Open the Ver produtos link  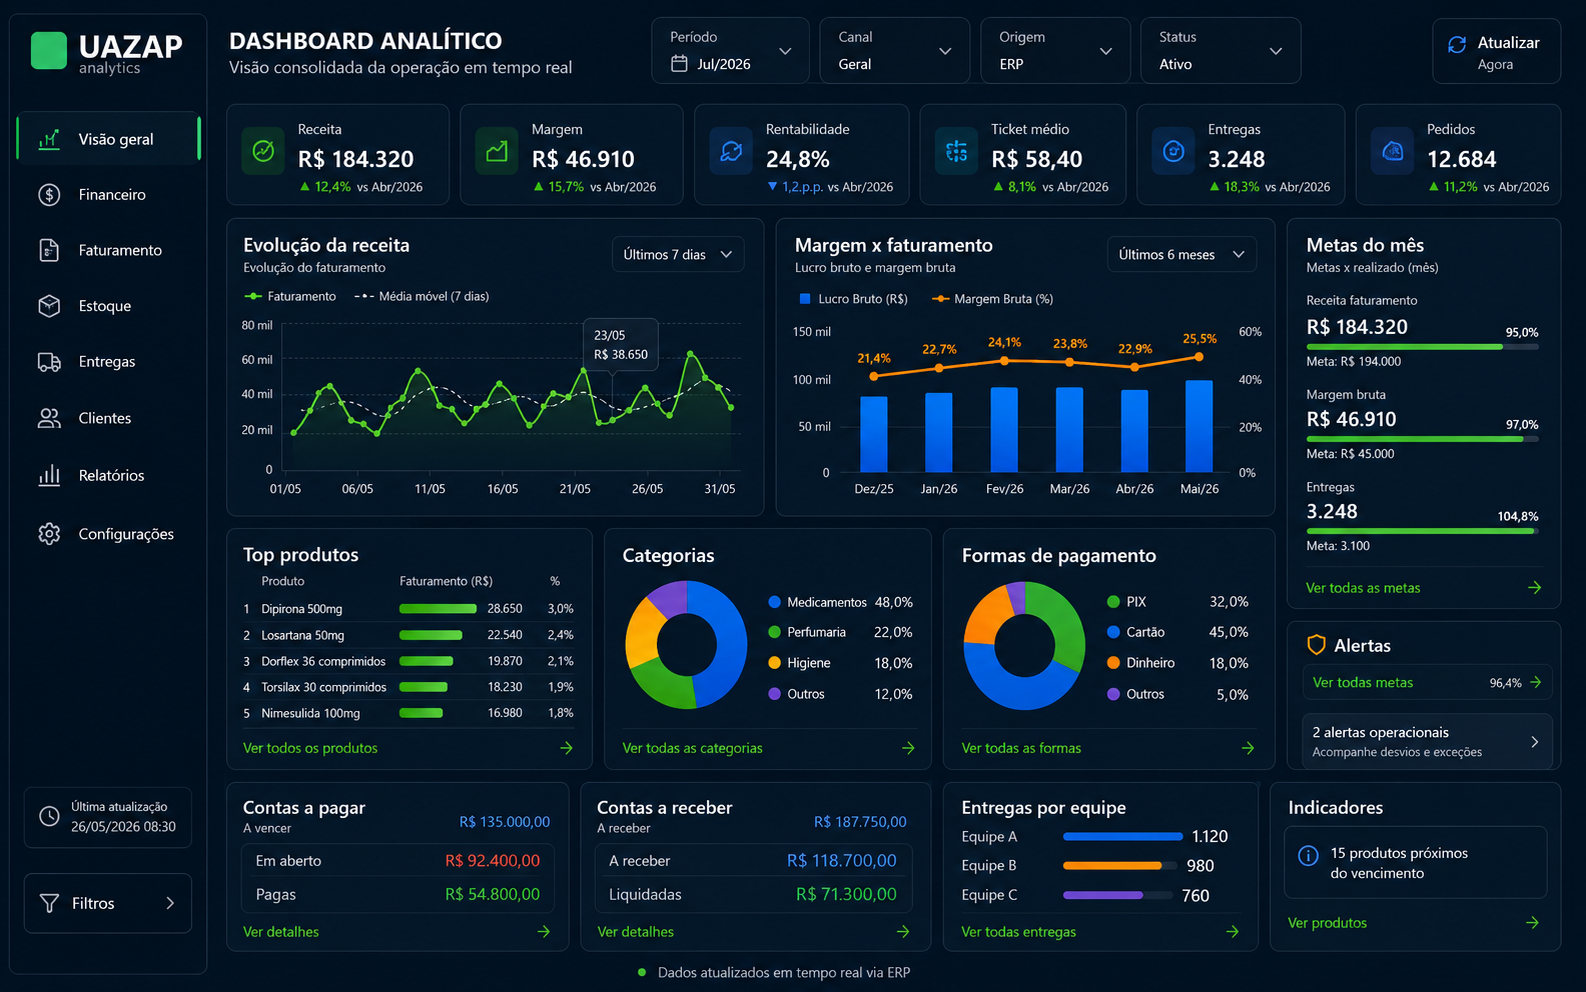(1327, 923)
